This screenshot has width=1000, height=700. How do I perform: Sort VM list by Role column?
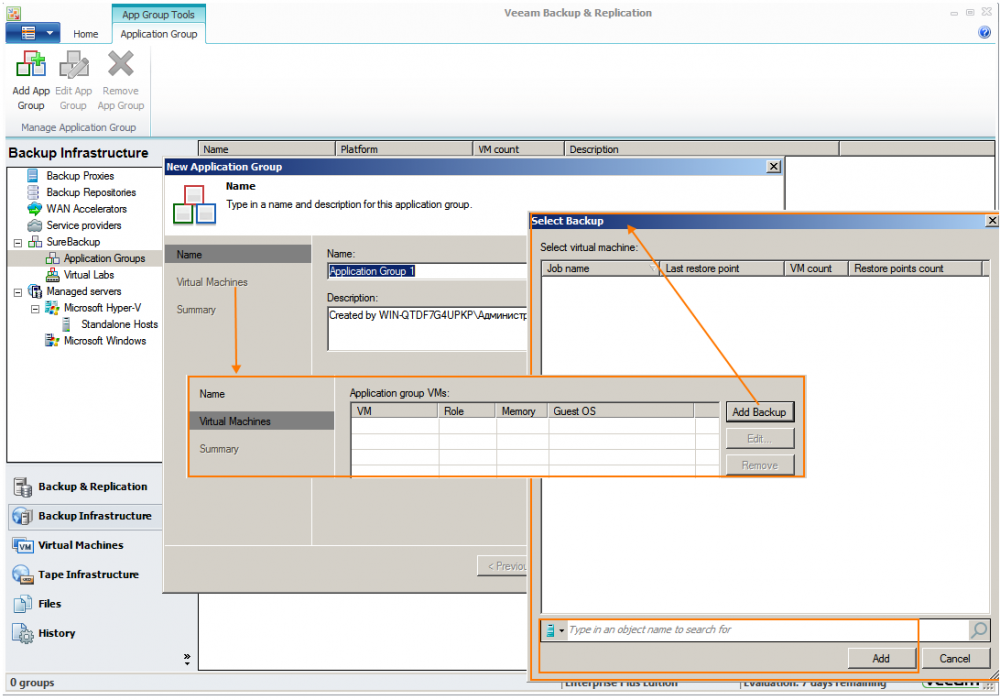coord(467,411)
